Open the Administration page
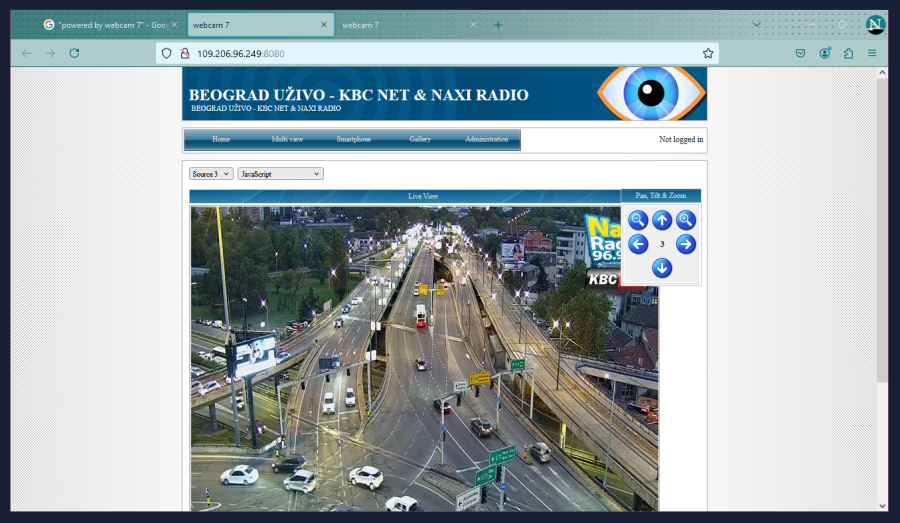The width and height of the screenshot is (900, 523). 486,140
